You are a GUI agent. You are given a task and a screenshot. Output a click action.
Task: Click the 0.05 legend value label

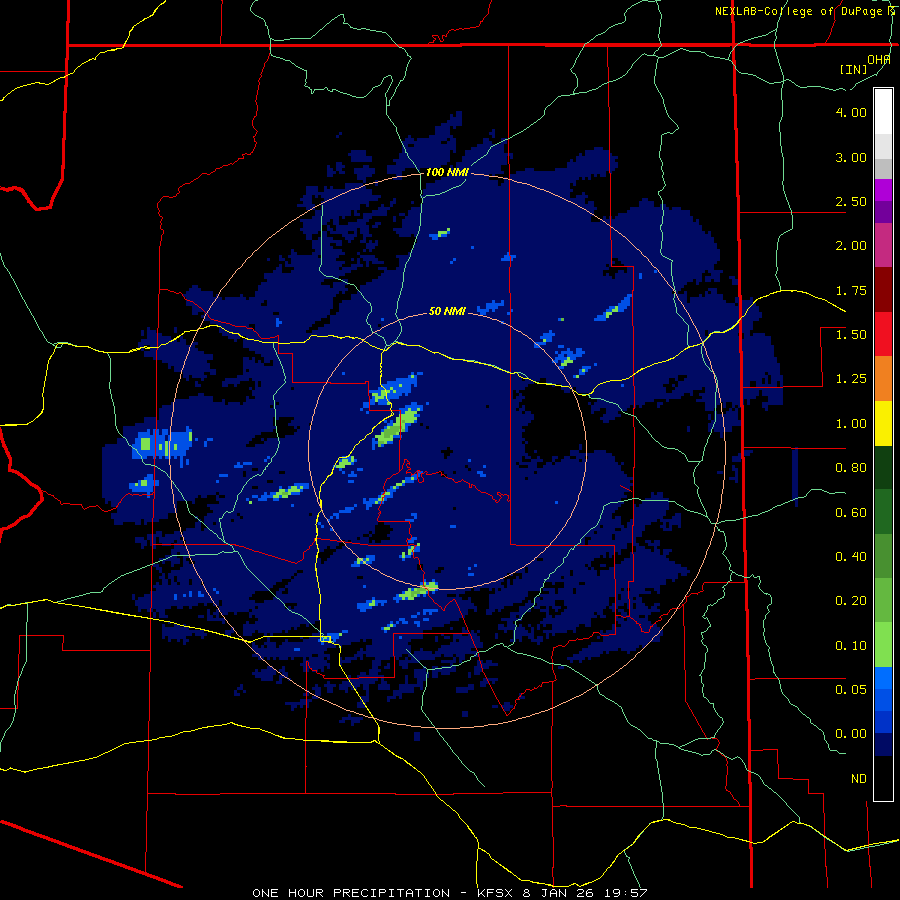(851, 689)
